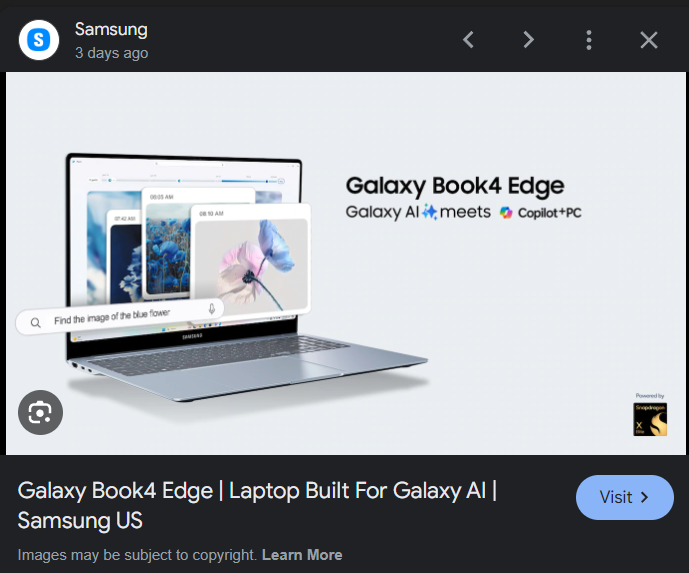
Task: Click the microphone icon in the search pill
Action: [212, 309]
